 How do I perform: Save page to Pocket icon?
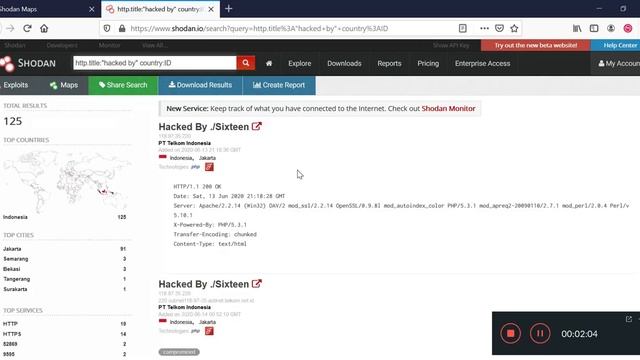pyautogui.click(x=499, y=28)
